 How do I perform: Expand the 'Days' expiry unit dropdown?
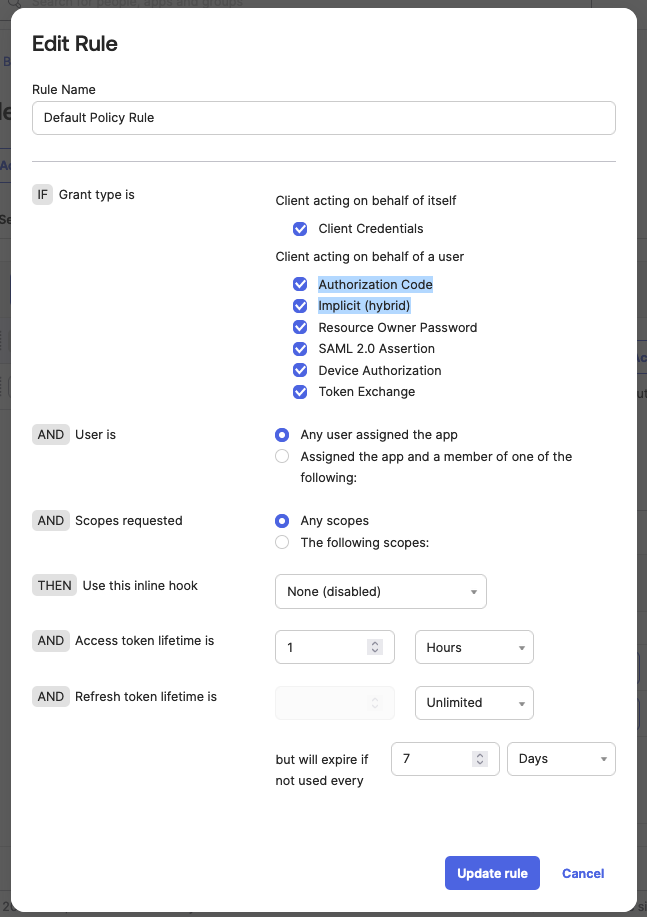[561, 759]
